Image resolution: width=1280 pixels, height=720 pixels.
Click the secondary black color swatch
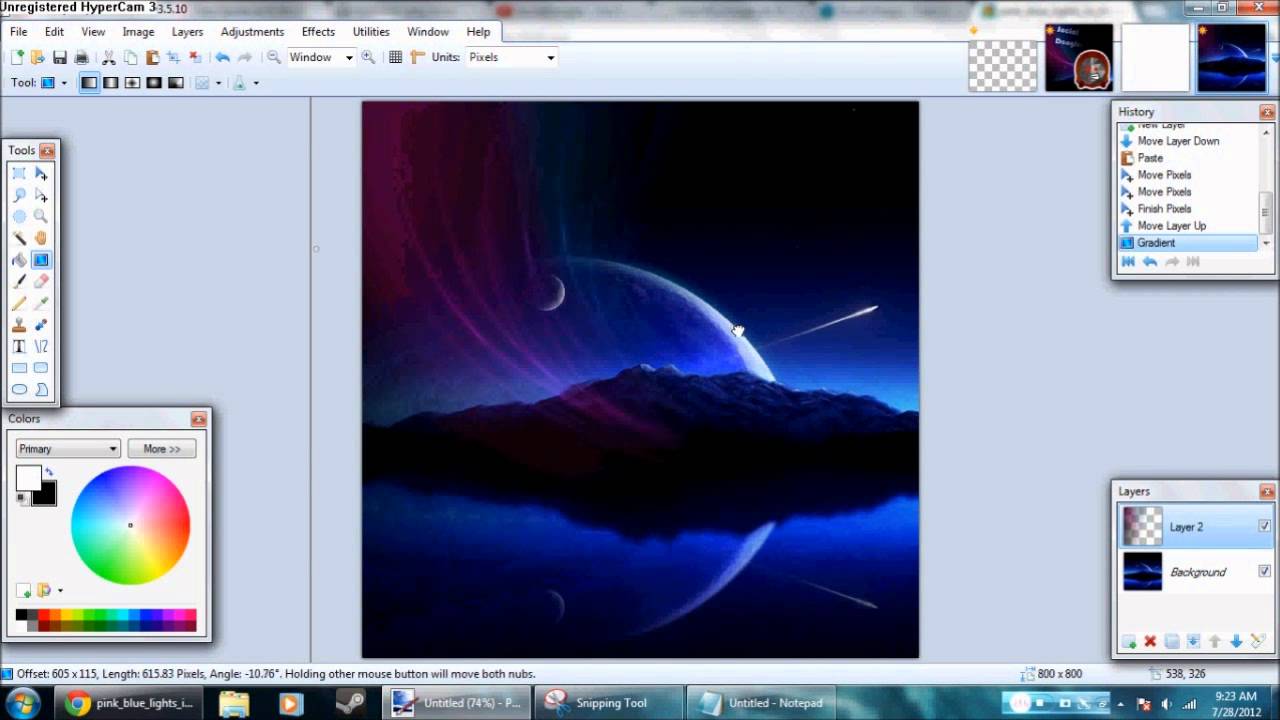coord(44,493)
